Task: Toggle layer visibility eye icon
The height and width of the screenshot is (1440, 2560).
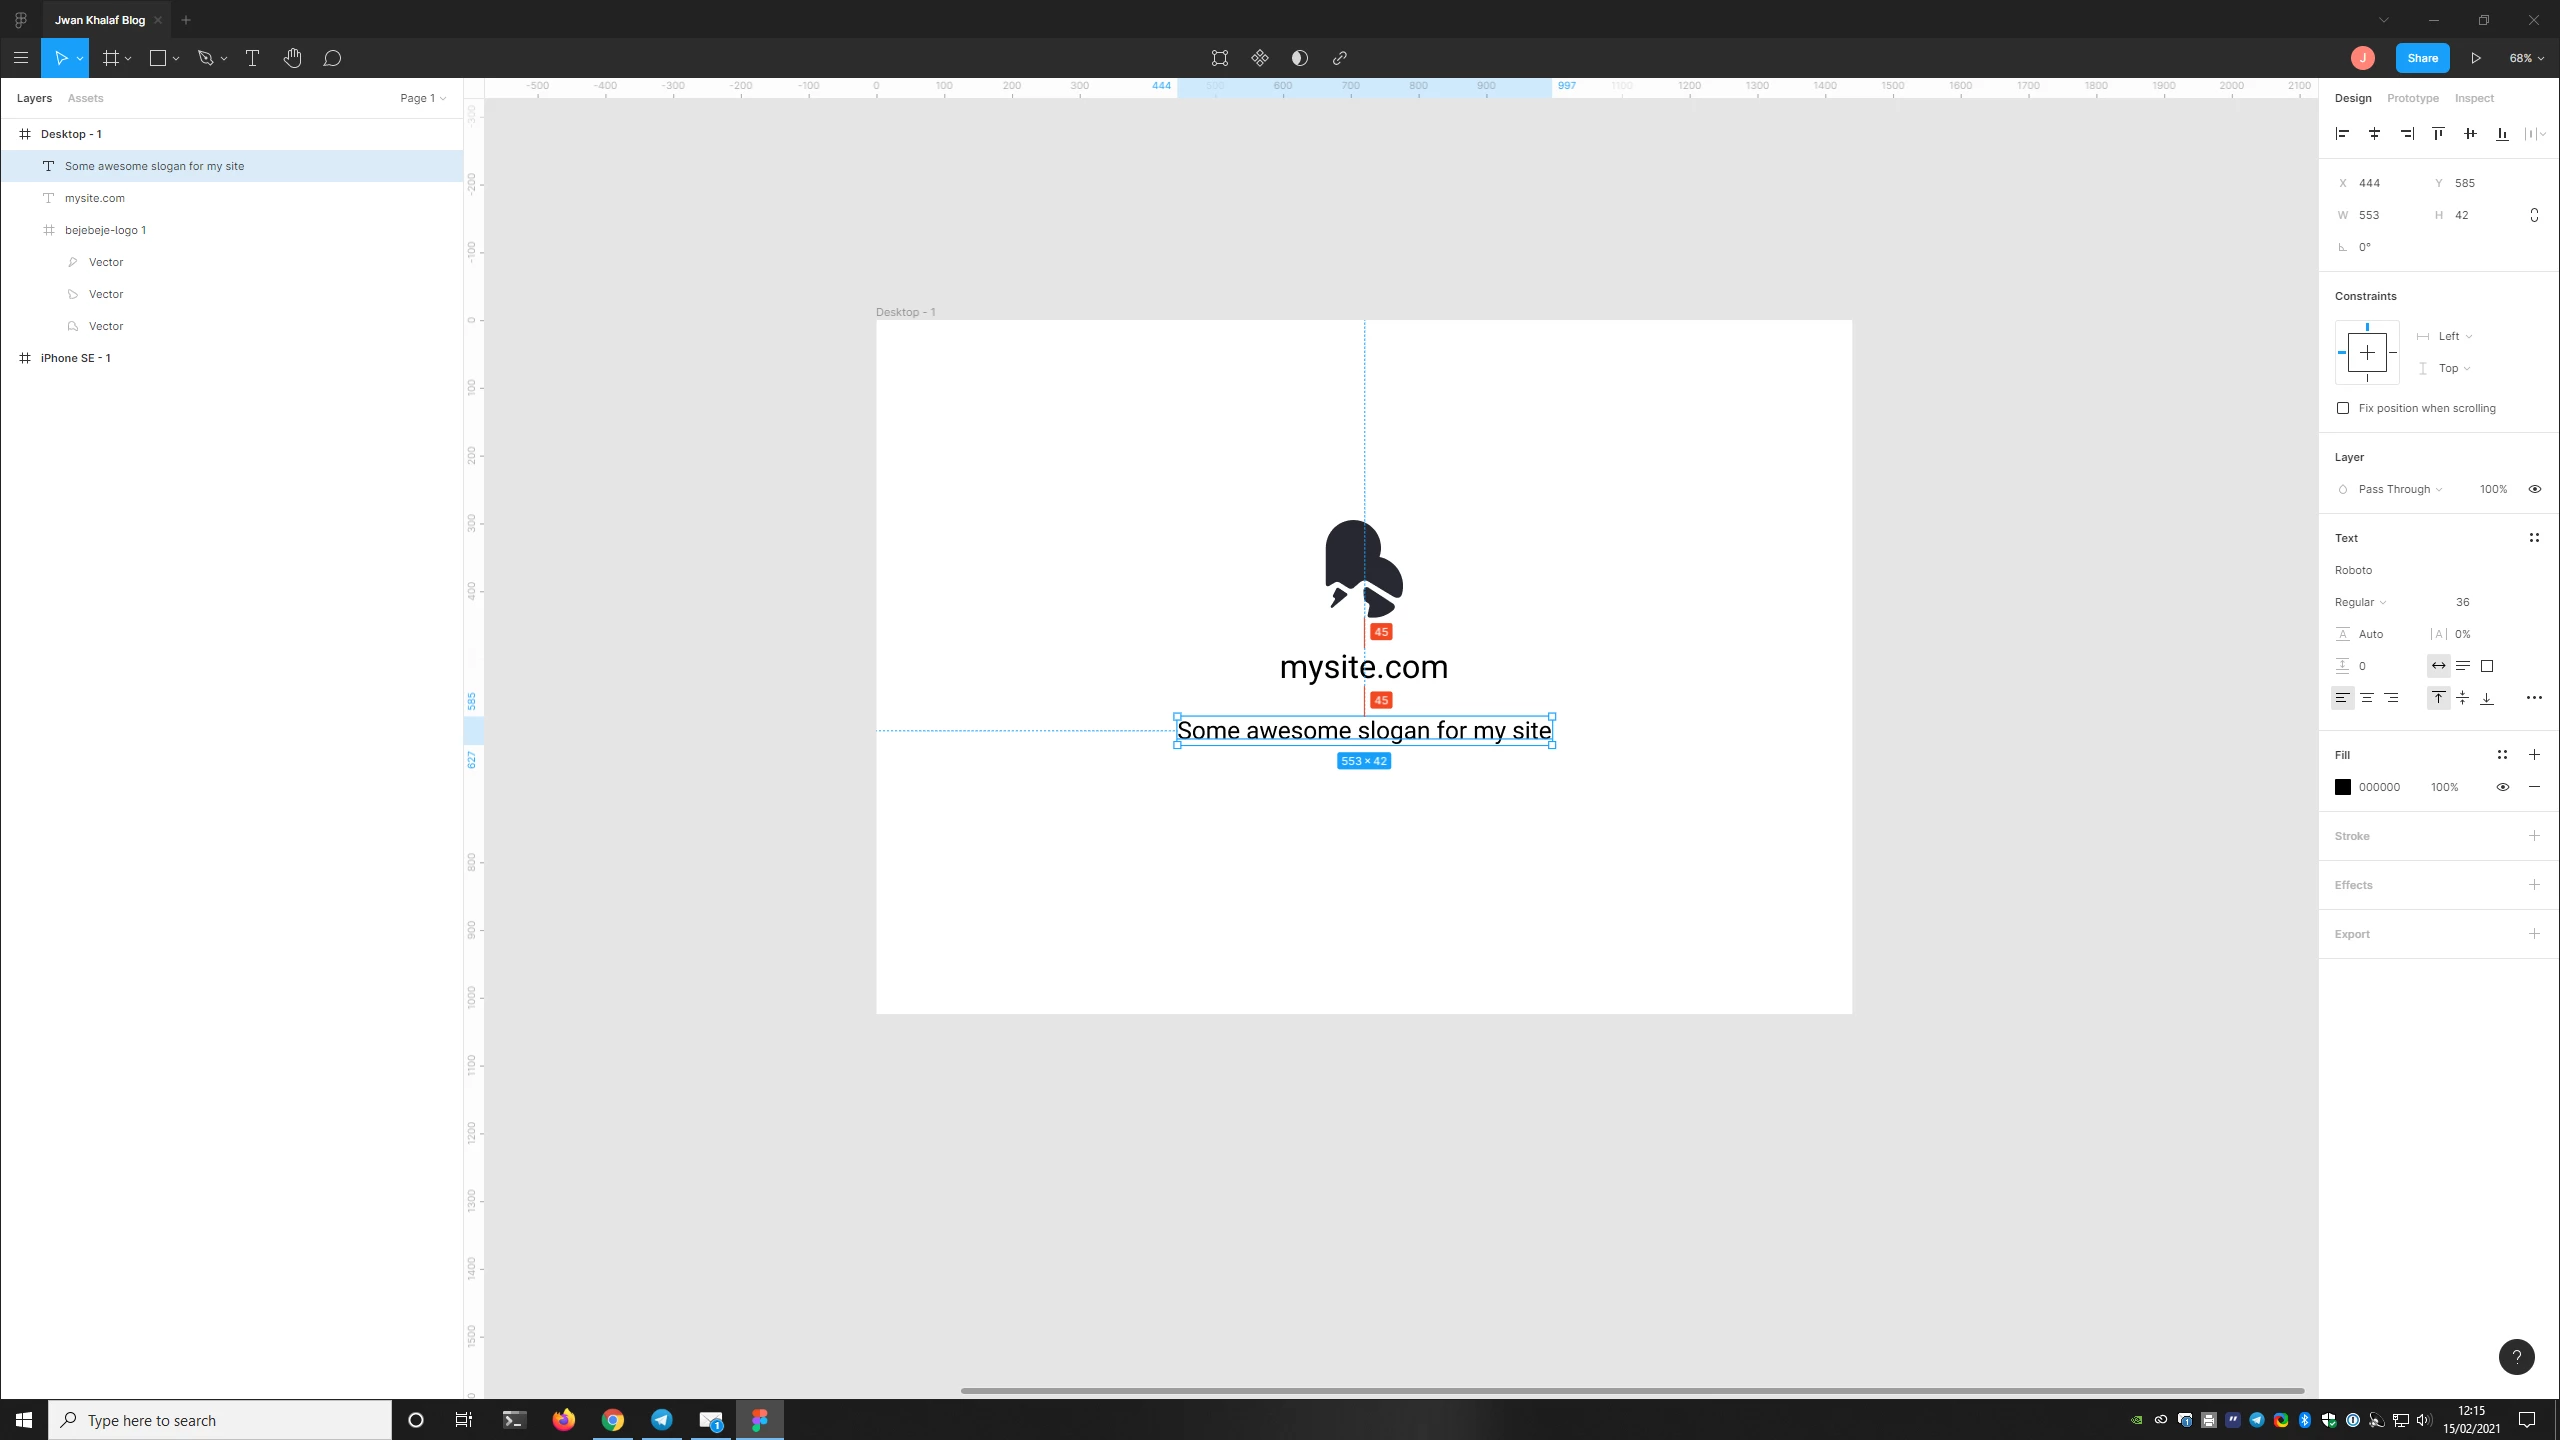Action: (x=2534, y=489)
